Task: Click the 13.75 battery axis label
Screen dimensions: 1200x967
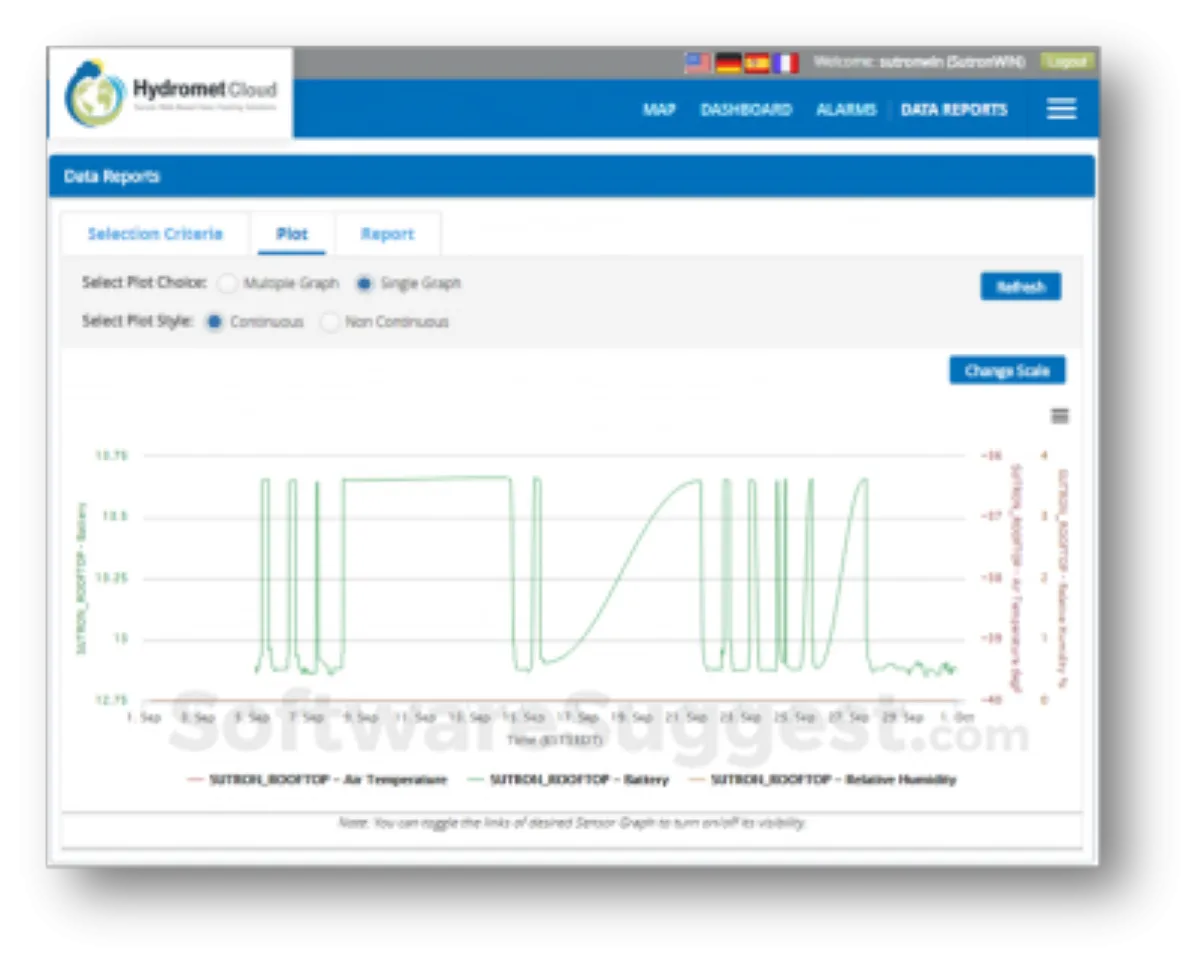Action: click(x=112, y=456)
